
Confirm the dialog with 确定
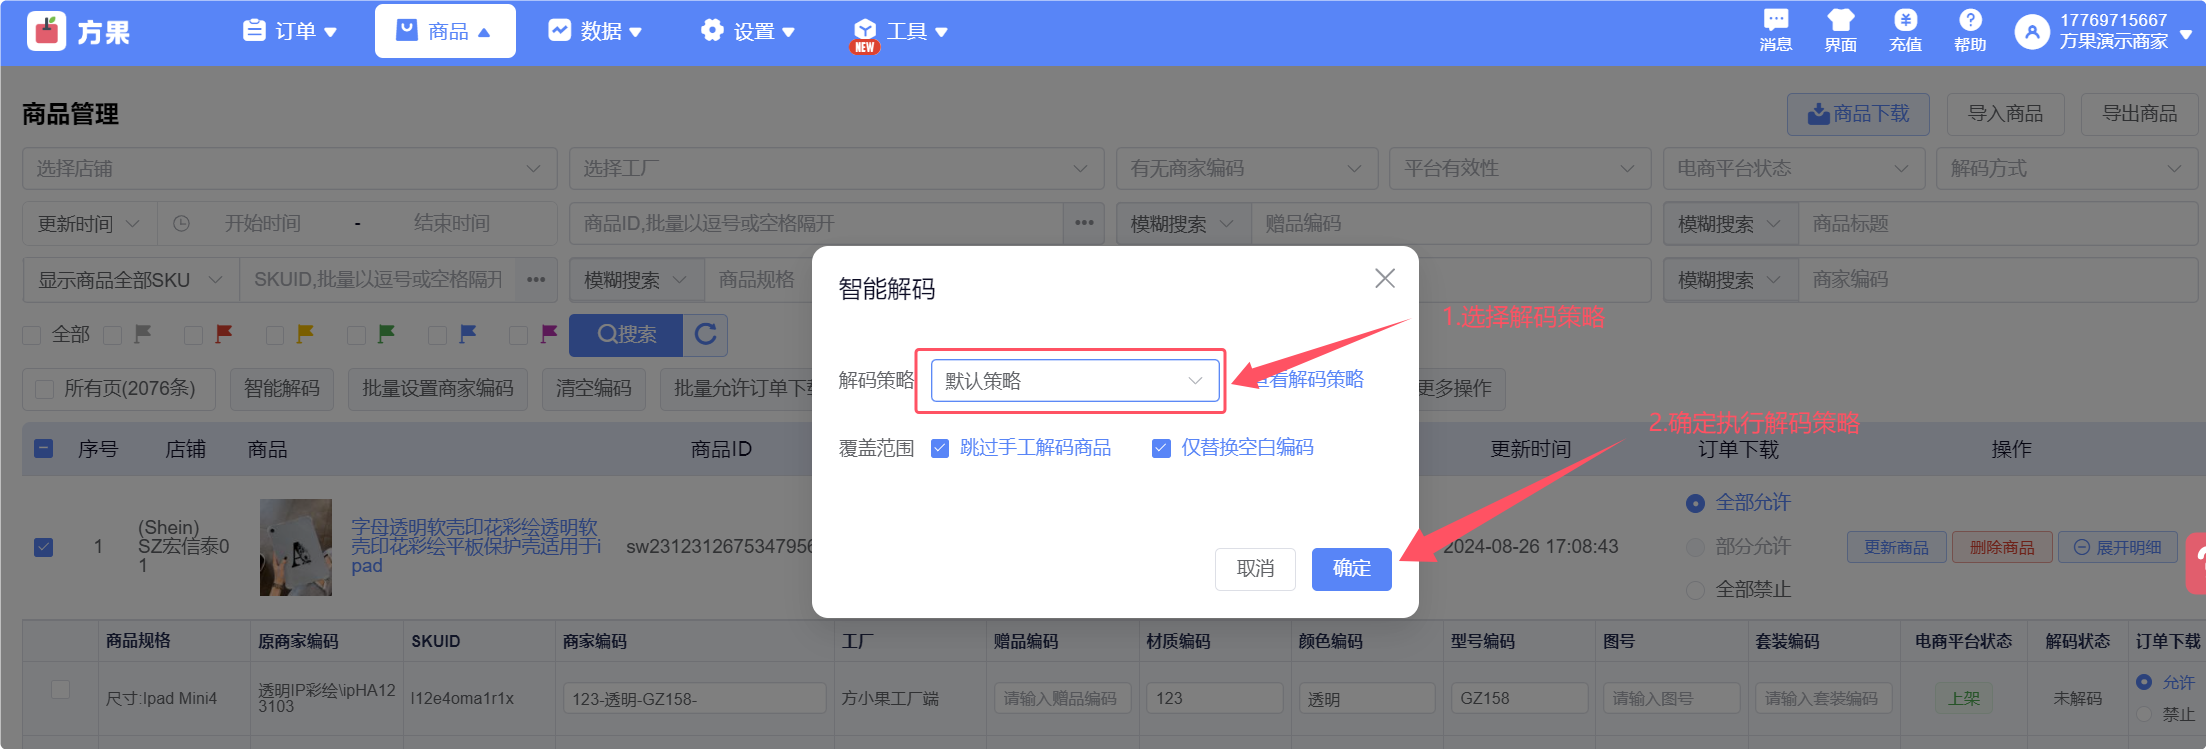click(1352, 569)
